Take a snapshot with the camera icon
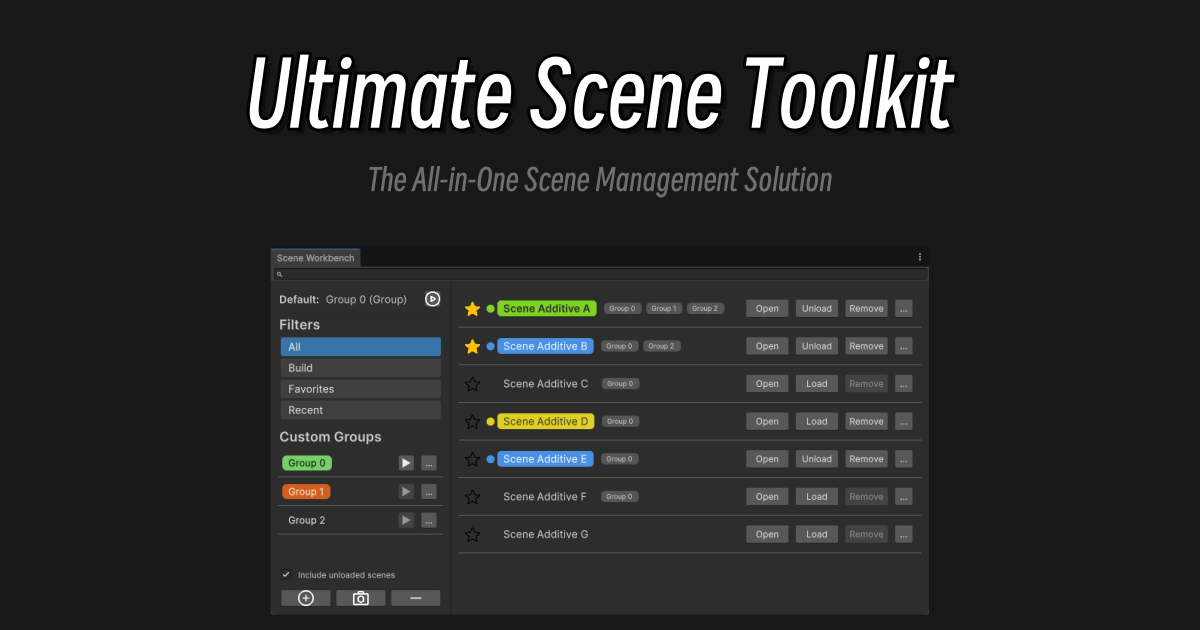Image resolution: width=1200 pixels, height=630 pixels. pyautogui.click(x=360, y=597)
